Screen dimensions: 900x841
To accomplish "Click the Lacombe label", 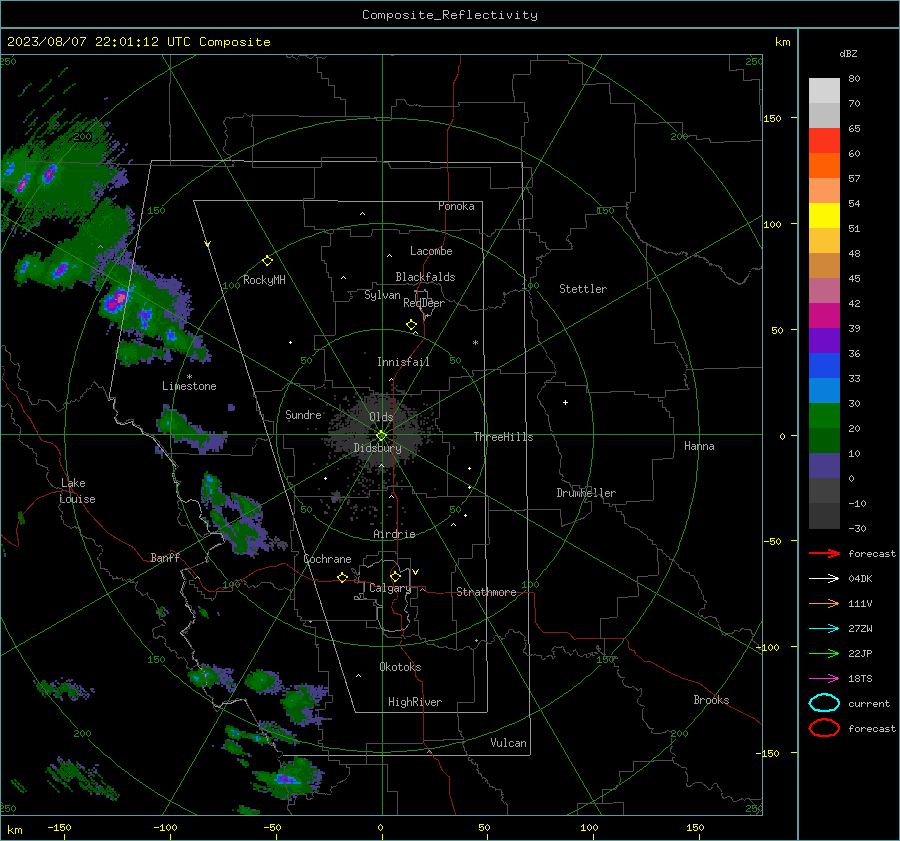I will tap(430, 251).
